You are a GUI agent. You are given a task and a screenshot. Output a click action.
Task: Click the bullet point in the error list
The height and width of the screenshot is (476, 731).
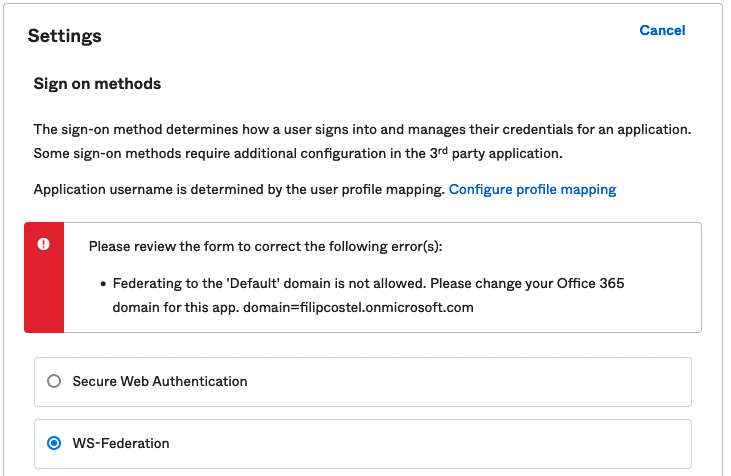point(103,284)
